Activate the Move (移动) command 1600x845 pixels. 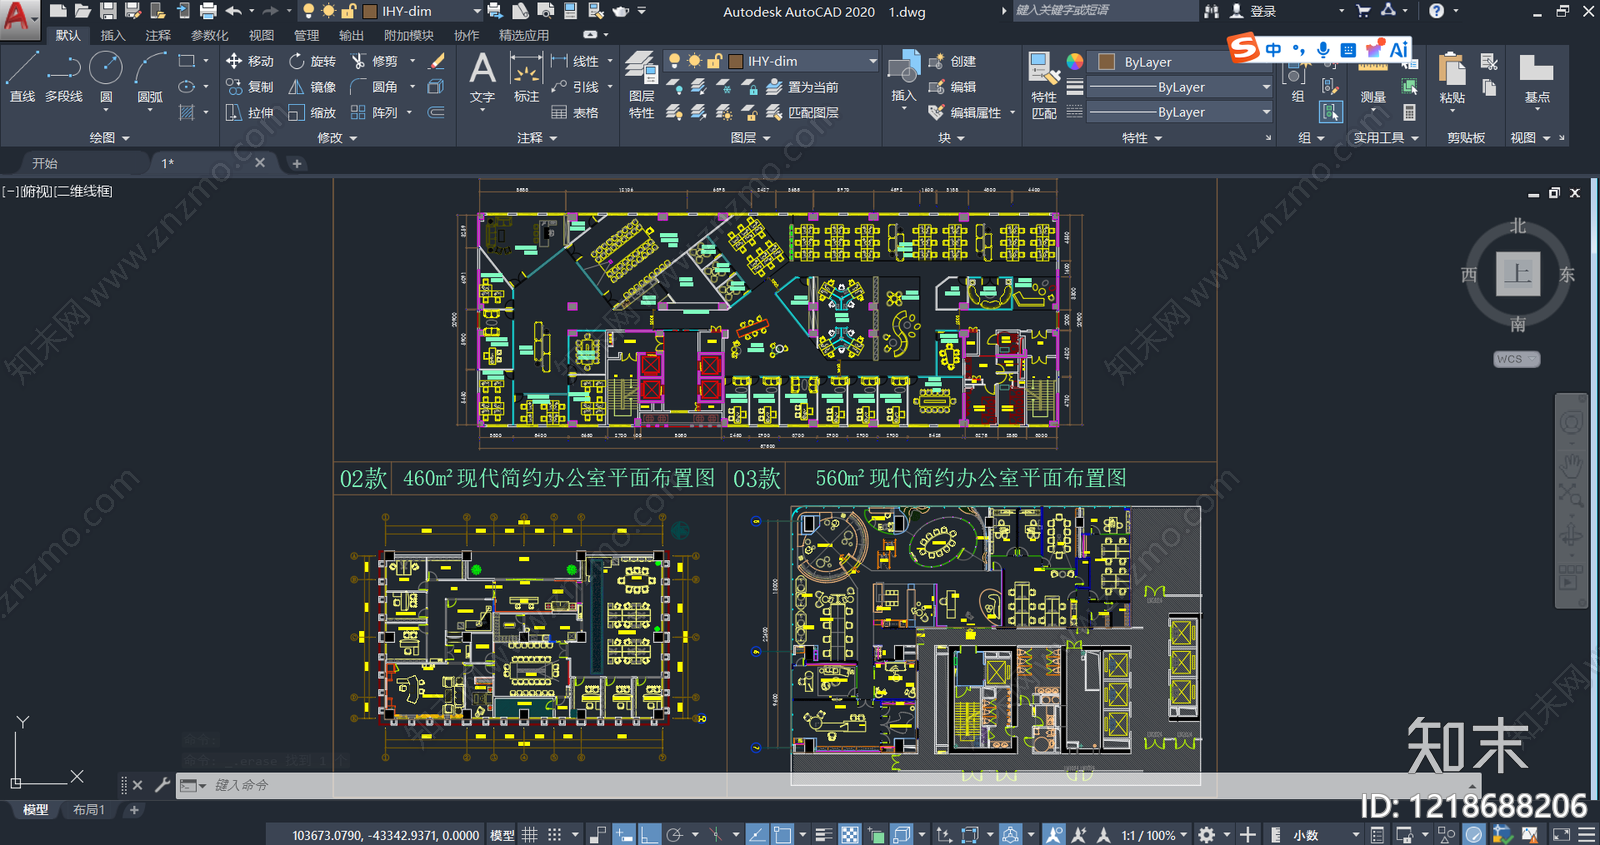[x=249, y=61]
